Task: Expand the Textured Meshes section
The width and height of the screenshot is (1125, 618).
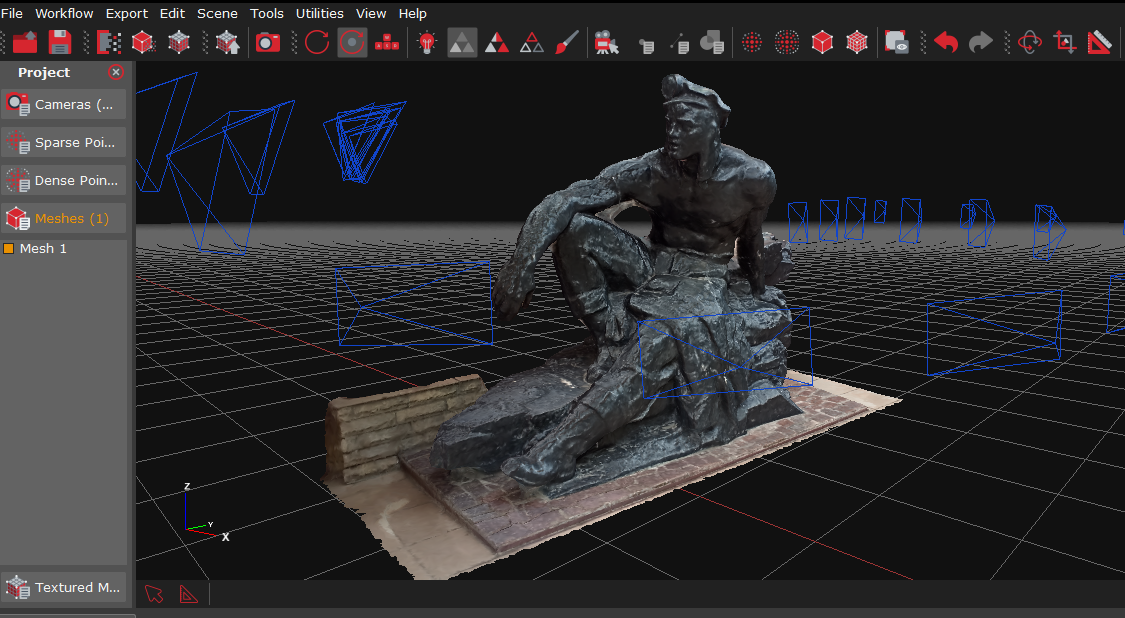Action: point(64,587)
